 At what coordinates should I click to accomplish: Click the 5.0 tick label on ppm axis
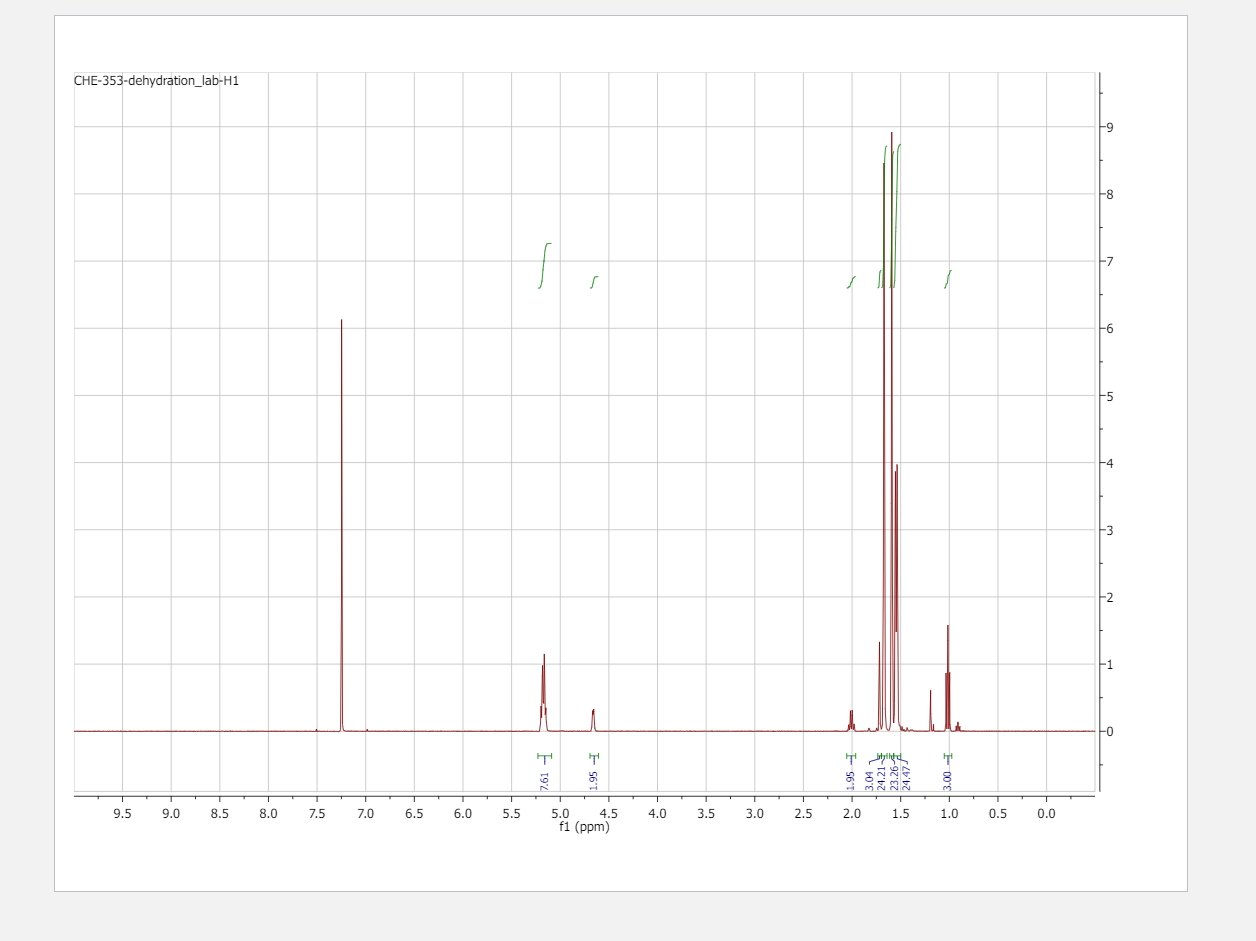(x=560, y=814)
